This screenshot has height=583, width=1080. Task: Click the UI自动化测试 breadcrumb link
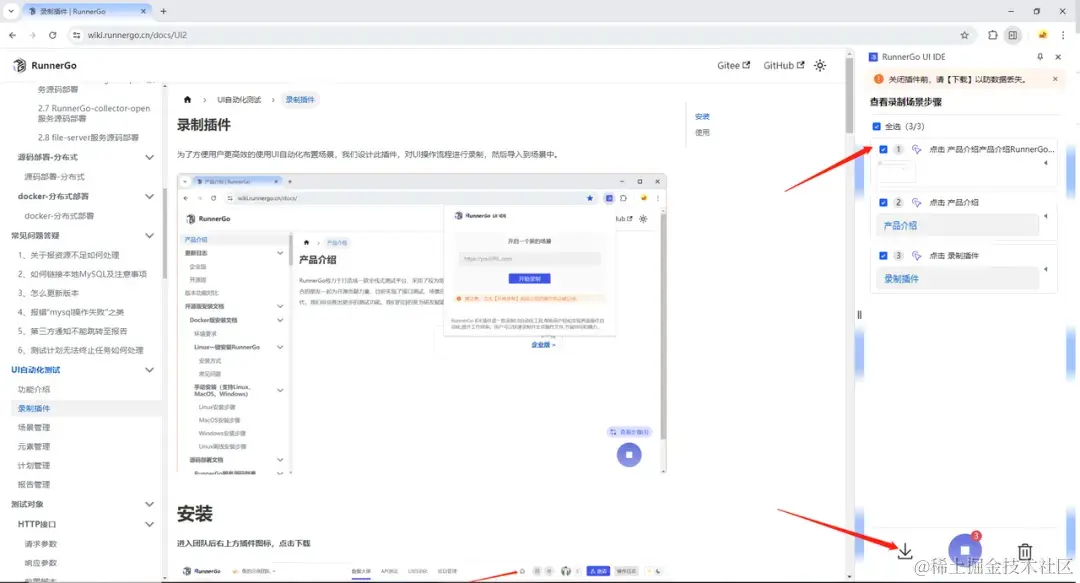point(239,100)
